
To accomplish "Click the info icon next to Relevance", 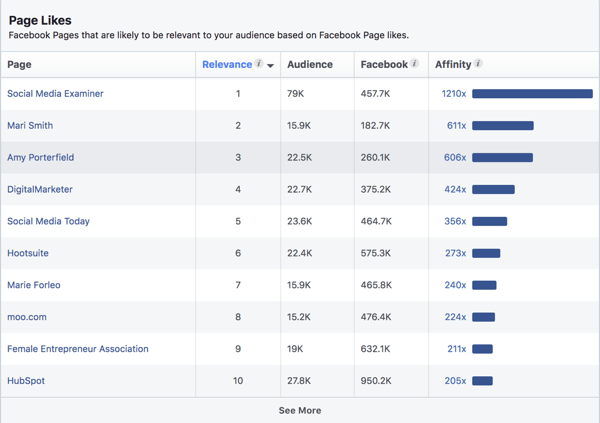I will click(x=259, y=63).
